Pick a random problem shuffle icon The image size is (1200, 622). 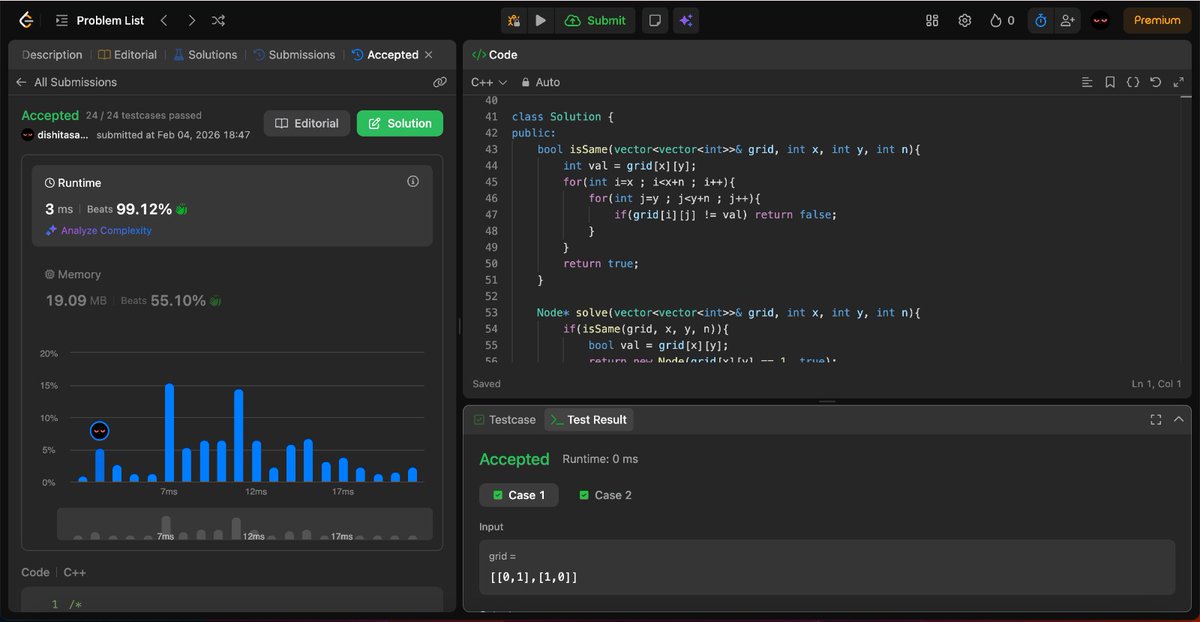point(219,20)
